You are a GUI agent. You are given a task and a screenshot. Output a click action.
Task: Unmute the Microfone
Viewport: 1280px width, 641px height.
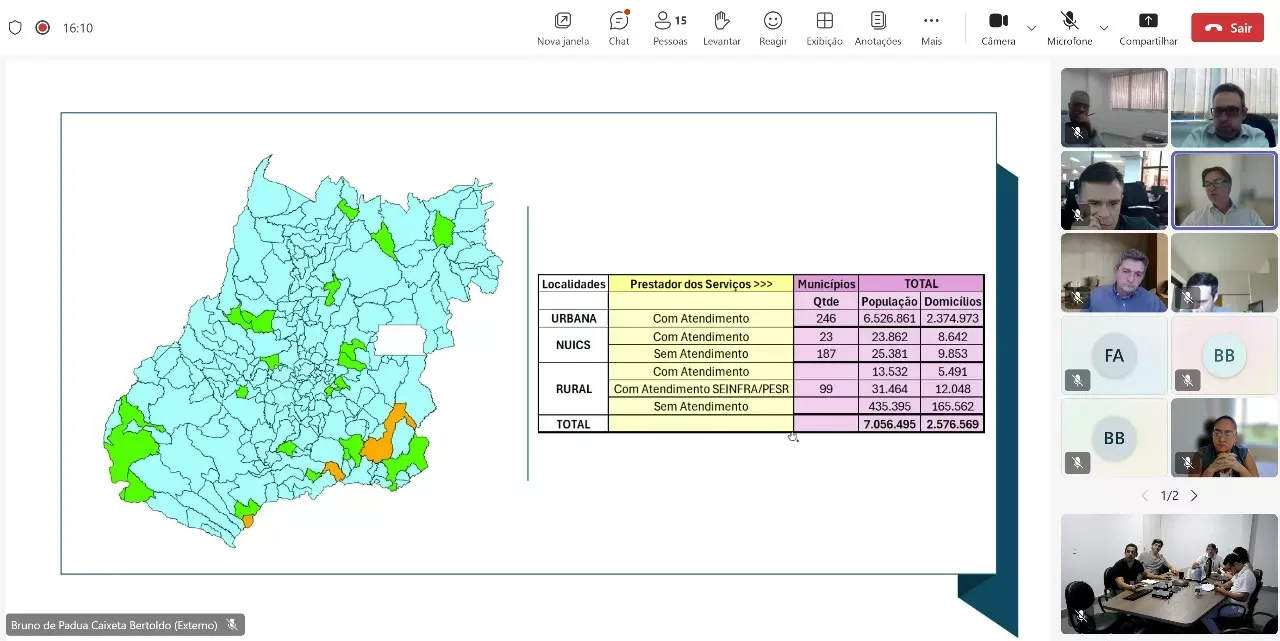[1069, 28]
